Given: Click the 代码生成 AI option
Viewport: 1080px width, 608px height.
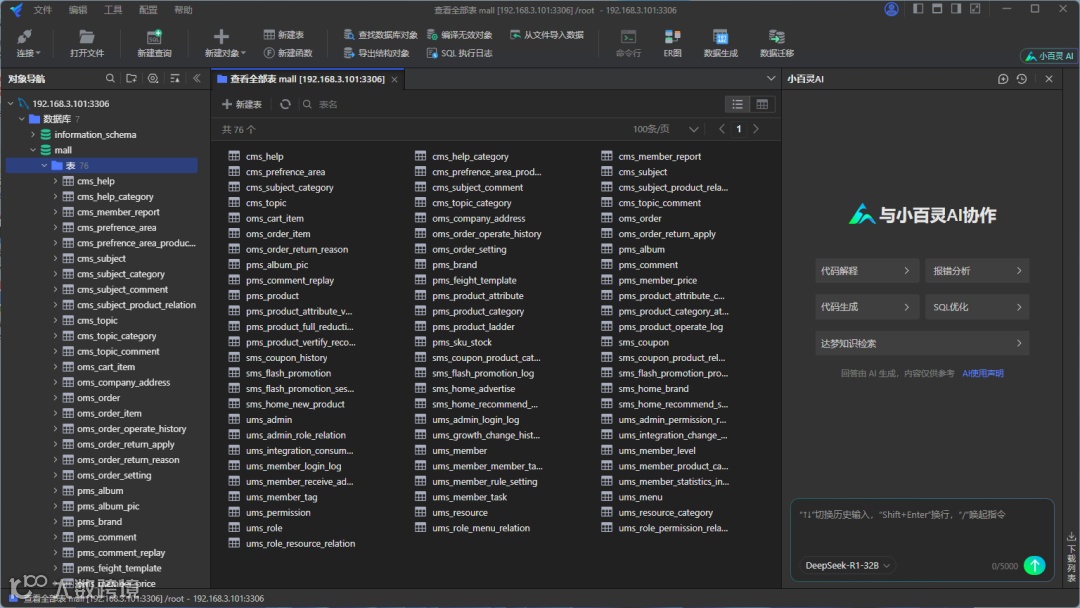Looking at the screenshot, I should tap(866, 307).
